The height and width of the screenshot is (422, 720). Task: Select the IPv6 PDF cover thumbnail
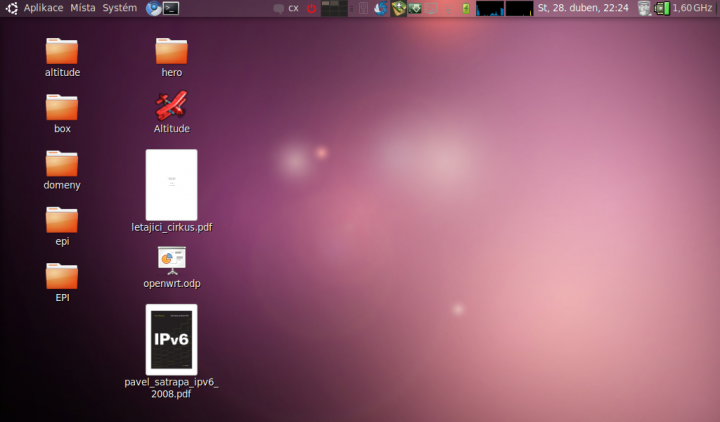tap(171, 340)
